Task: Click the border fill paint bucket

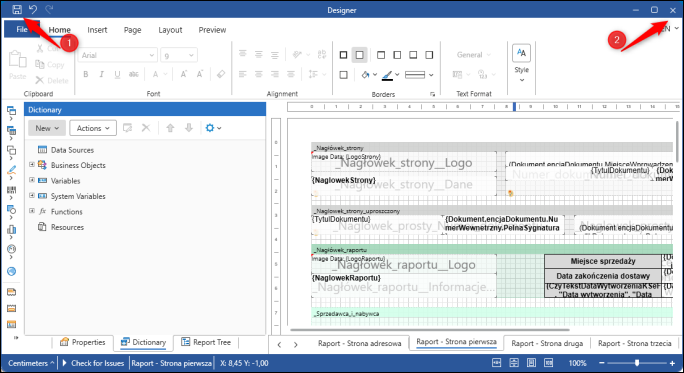Action: 365,75
